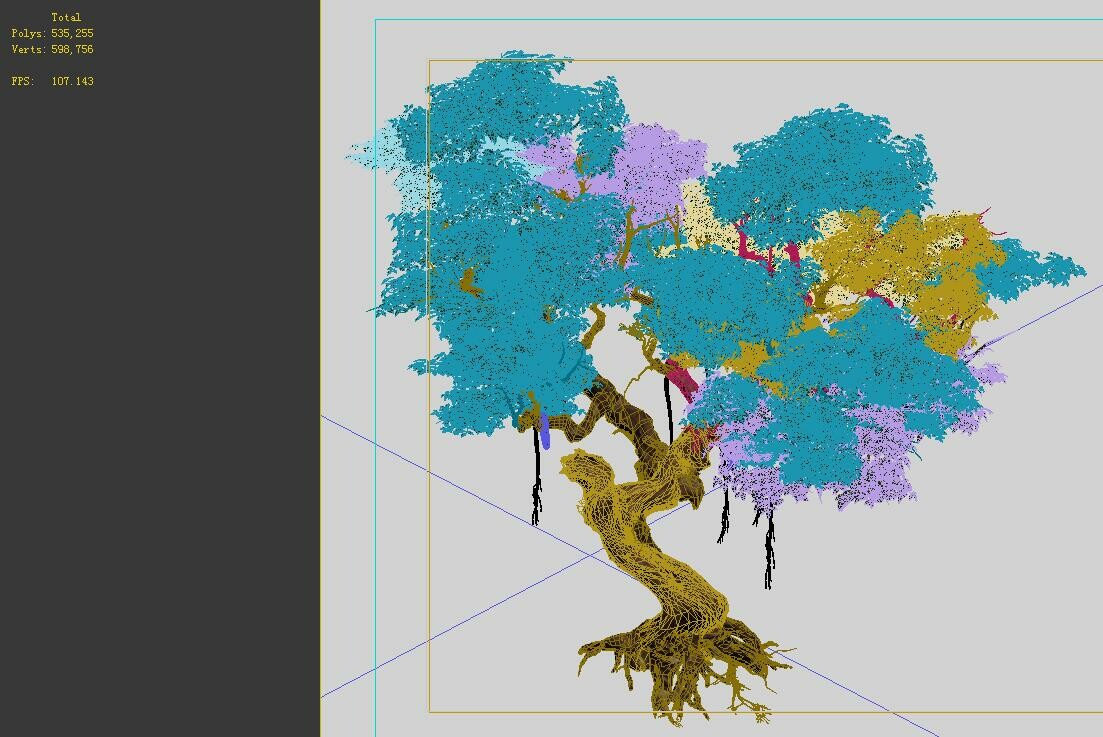Image resolution: width=1103 pixels, height=737 pixels.
Task: Click the dark panel beside the viewport
Action: (160, 400)
